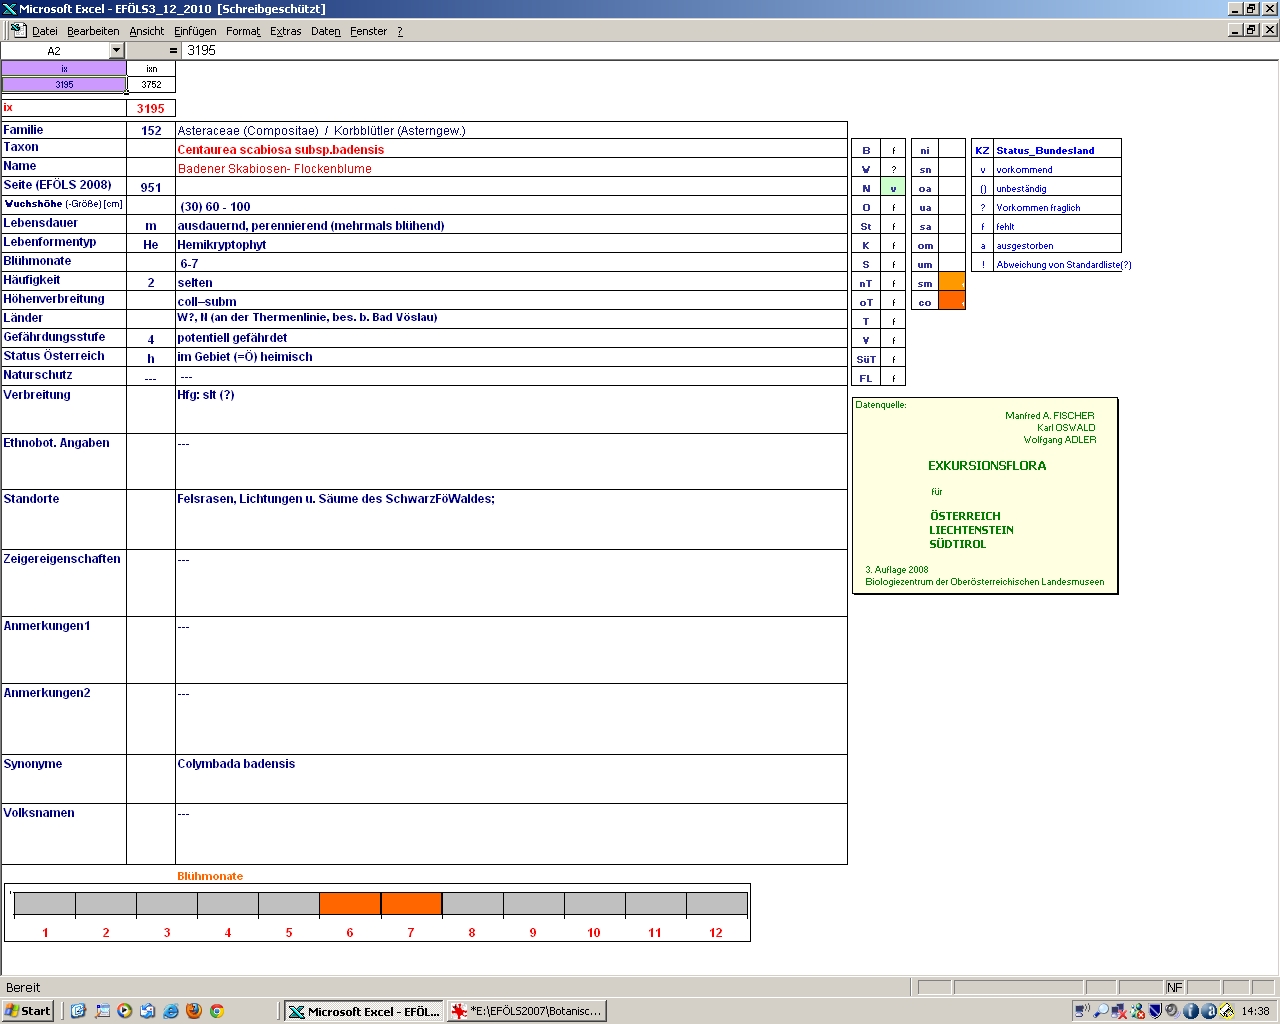Click the Synonyme value Colymbada badensis
This screenshot has height=1024, width=1280.
point(236,764)
